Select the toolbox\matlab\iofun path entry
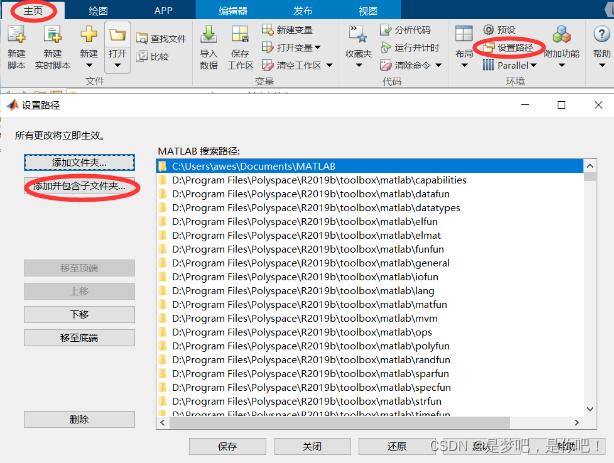This screenshot has width=614, height=463. (x=370, y=277)
